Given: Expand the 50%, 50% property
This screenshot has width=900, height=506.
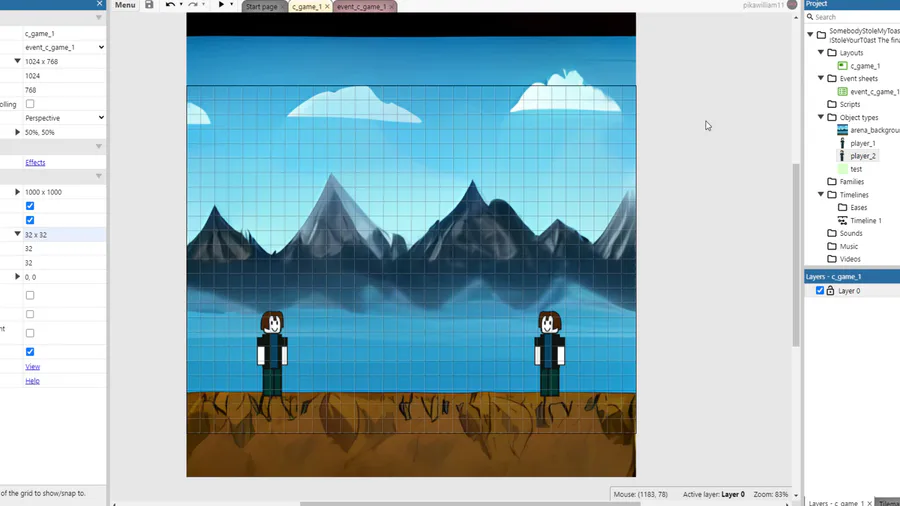Looking at the screenshot, I should coord(17,132).
